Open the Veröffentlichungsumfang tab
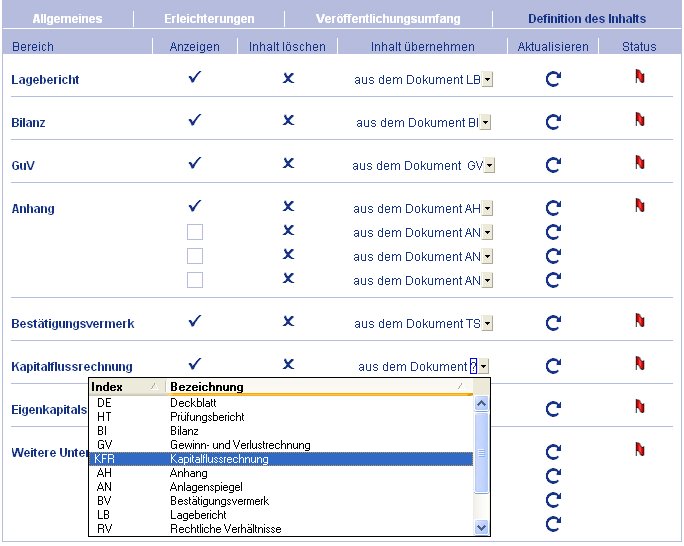Screen dimensions: 684x546 point(388,19)
